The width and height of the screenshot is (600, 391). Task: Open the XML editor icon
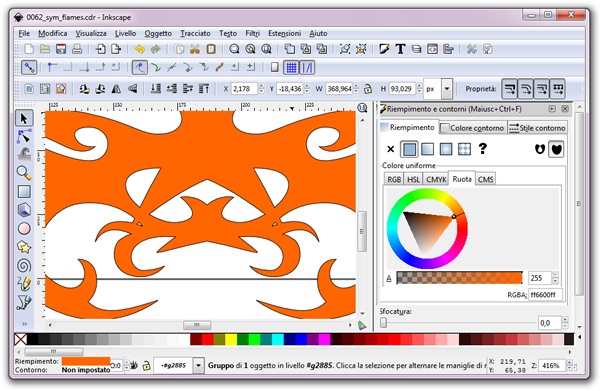(432, 49)
